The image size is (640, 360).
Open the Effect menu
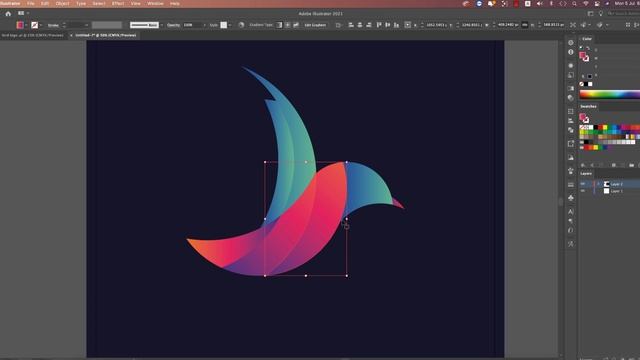click(118, 3)
